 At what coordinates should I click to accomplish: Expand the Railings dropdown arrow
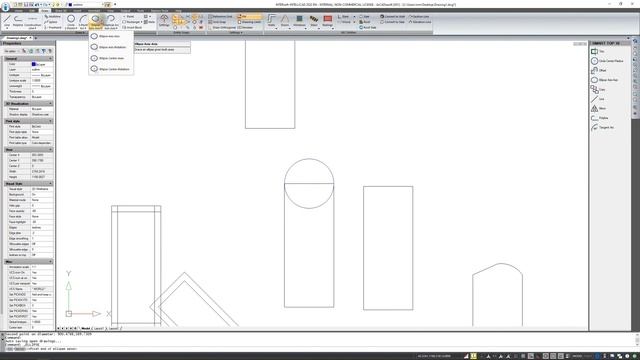(x=332, y=29)
